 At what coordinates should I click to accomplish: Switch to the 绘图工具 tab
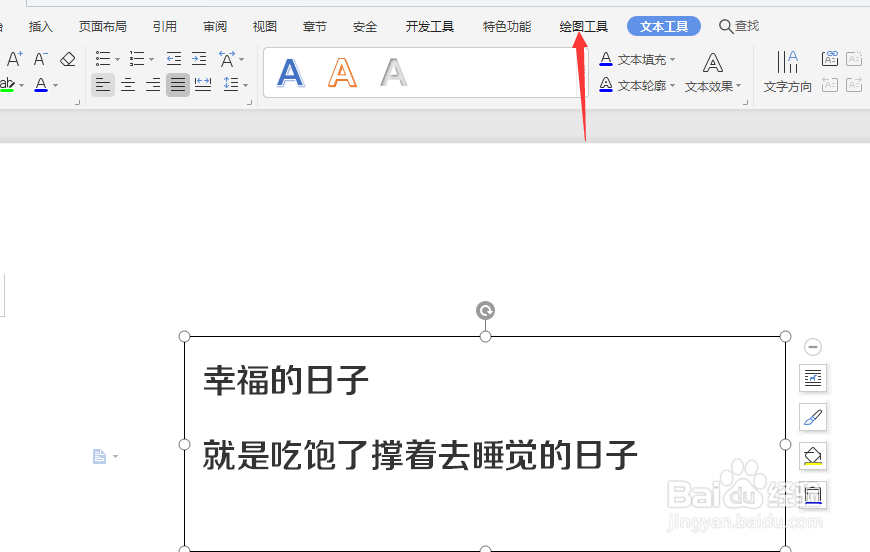pos(583,27)
